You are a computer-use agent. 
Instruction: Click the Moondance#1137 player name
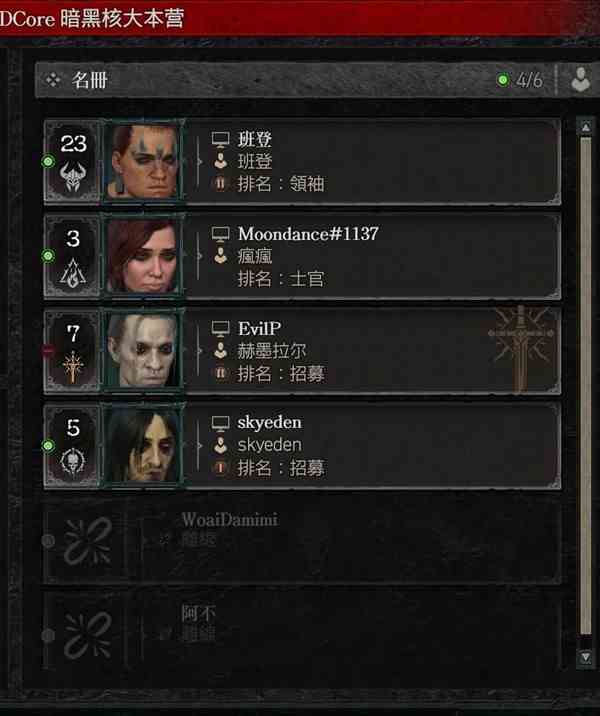(x=308, y=234)
